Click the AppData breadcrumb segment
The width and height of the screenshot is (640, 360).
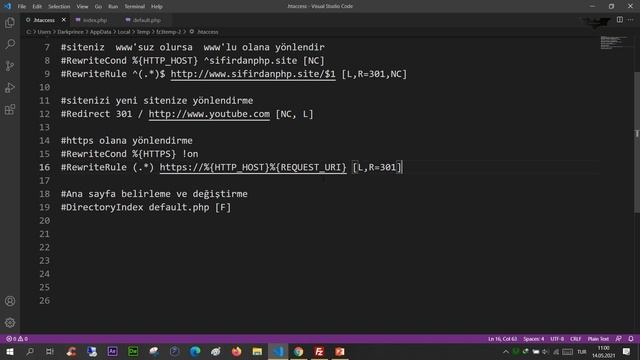coord(100,32)
